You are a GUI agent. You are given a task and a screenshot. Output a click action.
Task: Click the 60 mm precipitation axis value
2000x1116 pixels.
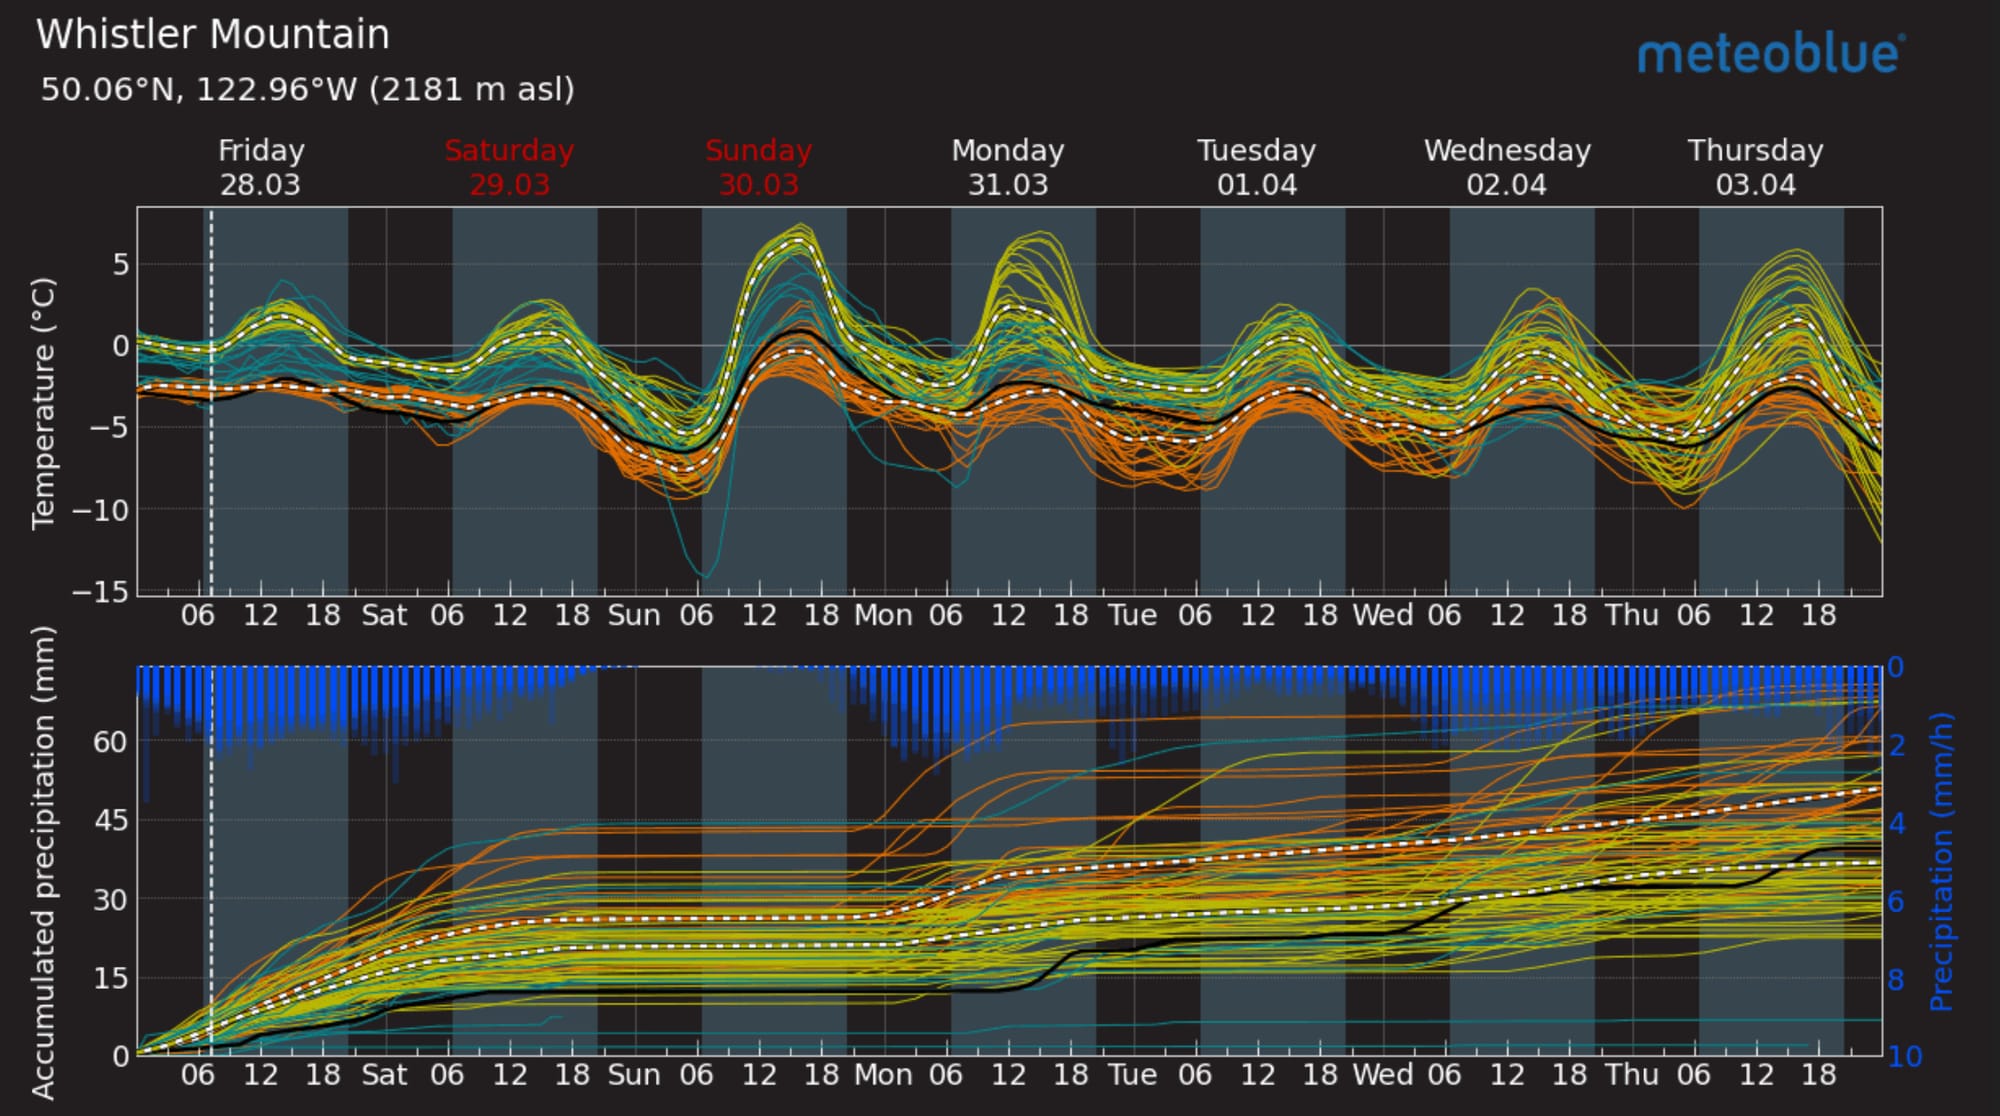click(110, 742)
